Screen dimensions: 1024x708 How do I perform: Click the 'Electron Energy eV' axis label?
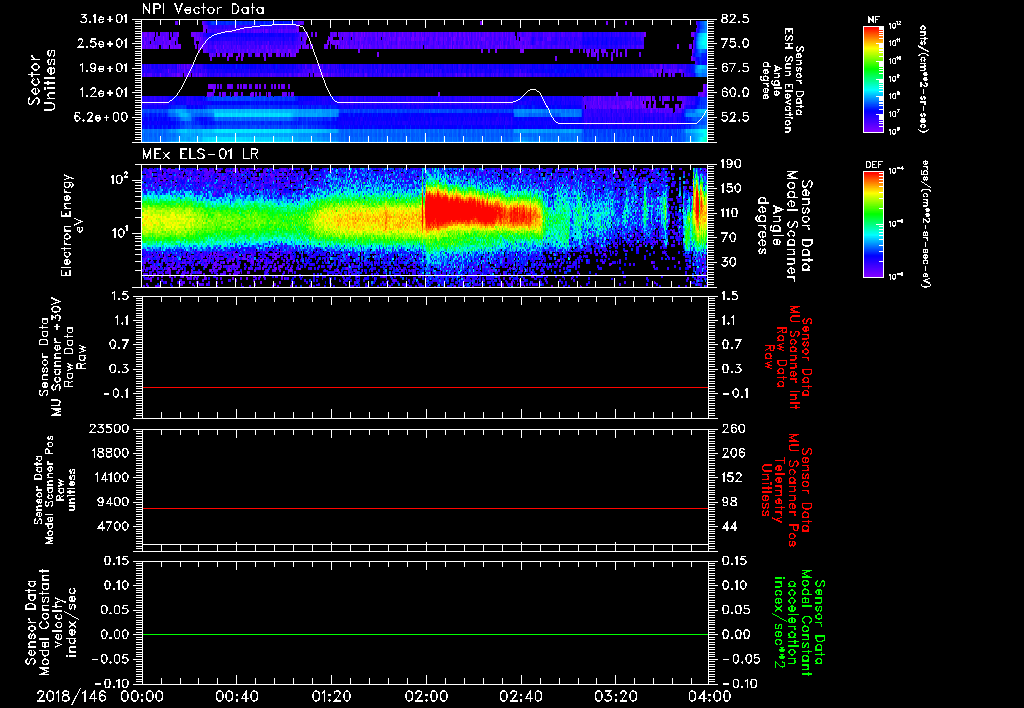[73, 225]
